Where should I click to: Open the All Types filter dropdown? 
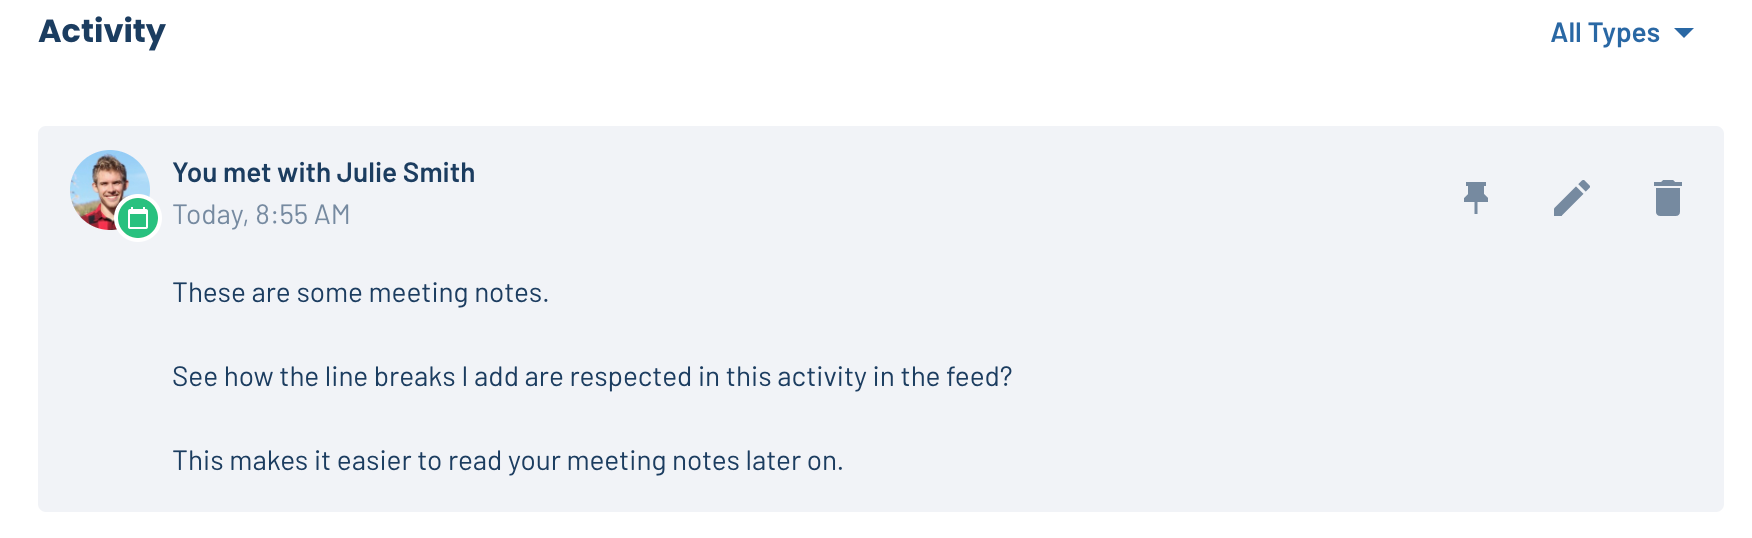pyautogui.click(x=1622, y=33)
